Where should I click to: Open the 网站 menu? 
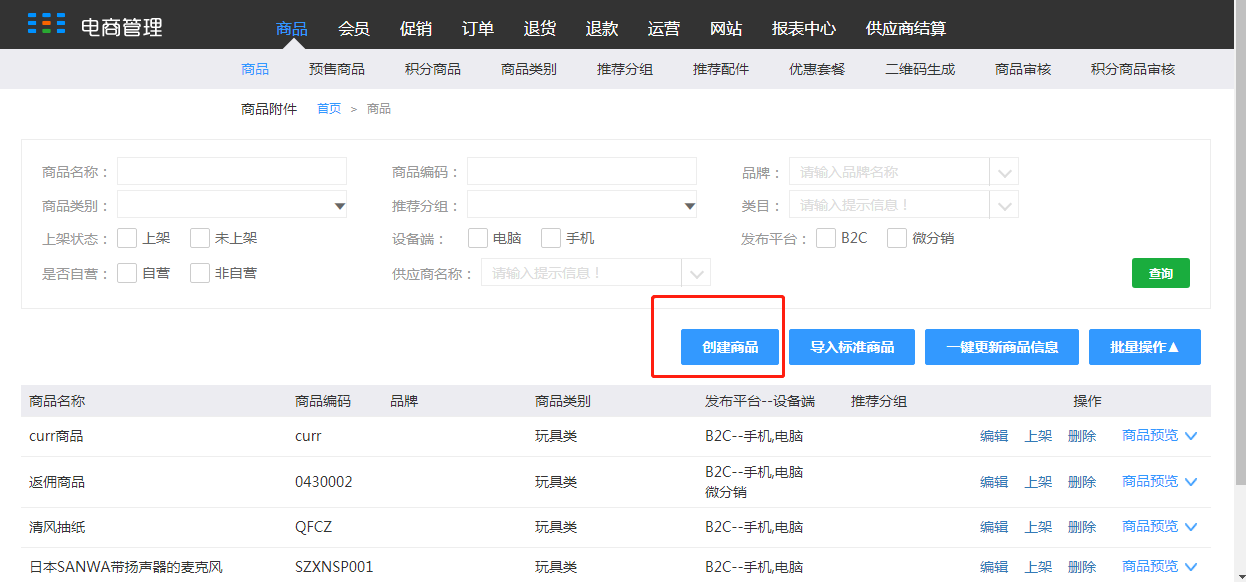tap(726, 29)
